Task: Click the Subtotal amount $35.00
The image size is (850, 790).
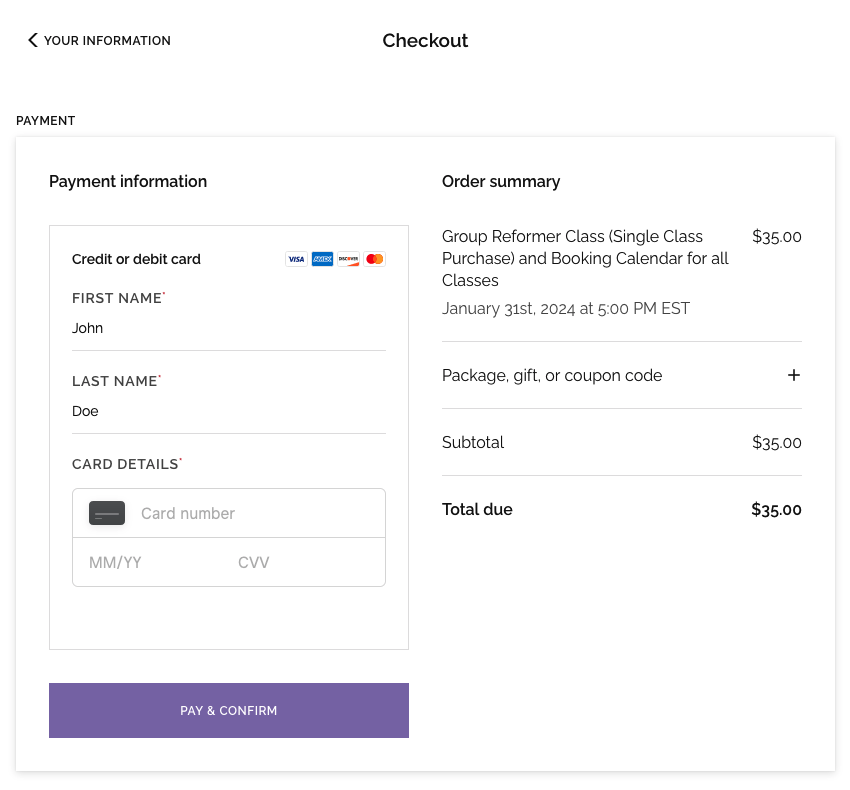Action: click(777, 442)
